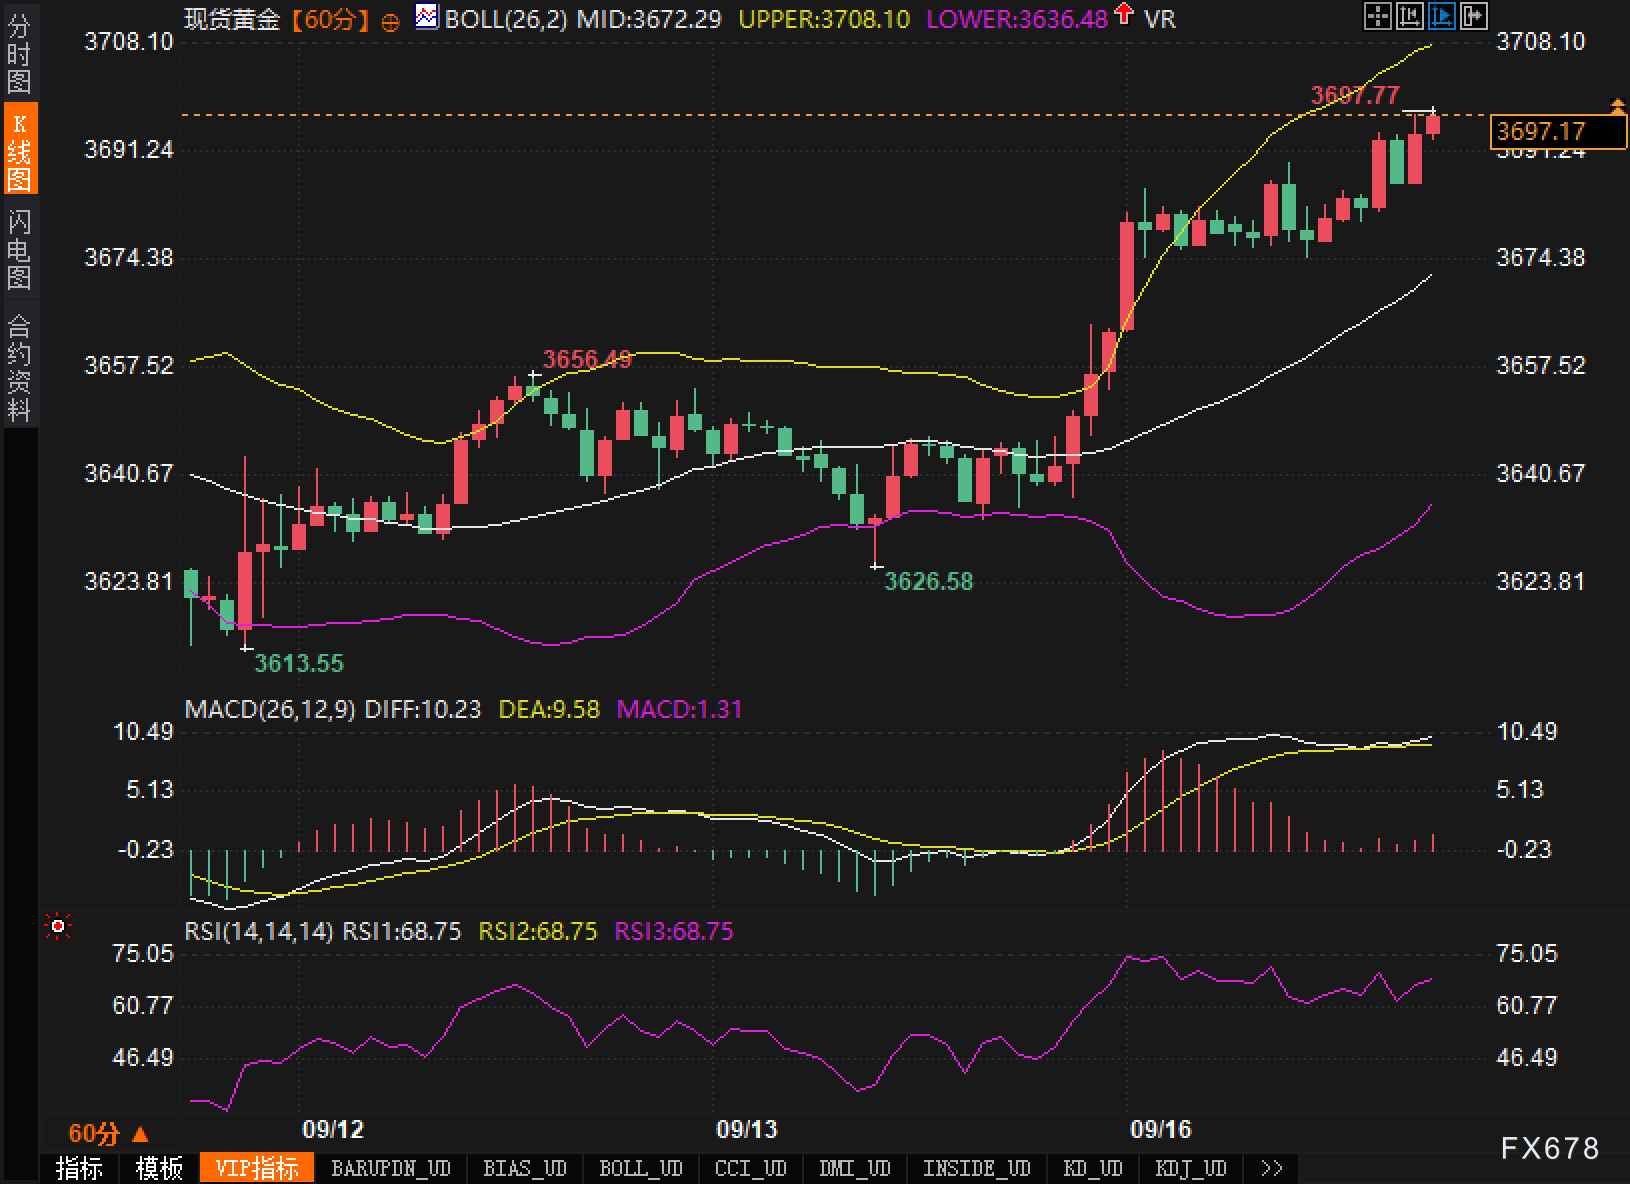Click the highlighted blue play-forward chart icon
This screenshot has height=1184, width=1630.
(x=1442, y=15)
